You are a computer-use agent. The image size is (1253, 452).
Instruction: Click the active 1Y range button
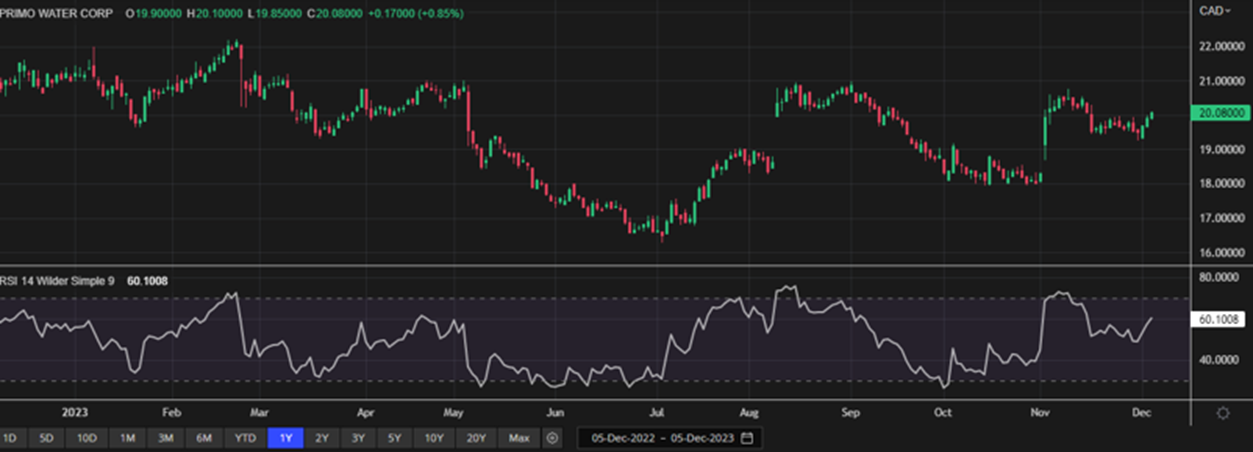pyautogui.click(x=287, y=438)
